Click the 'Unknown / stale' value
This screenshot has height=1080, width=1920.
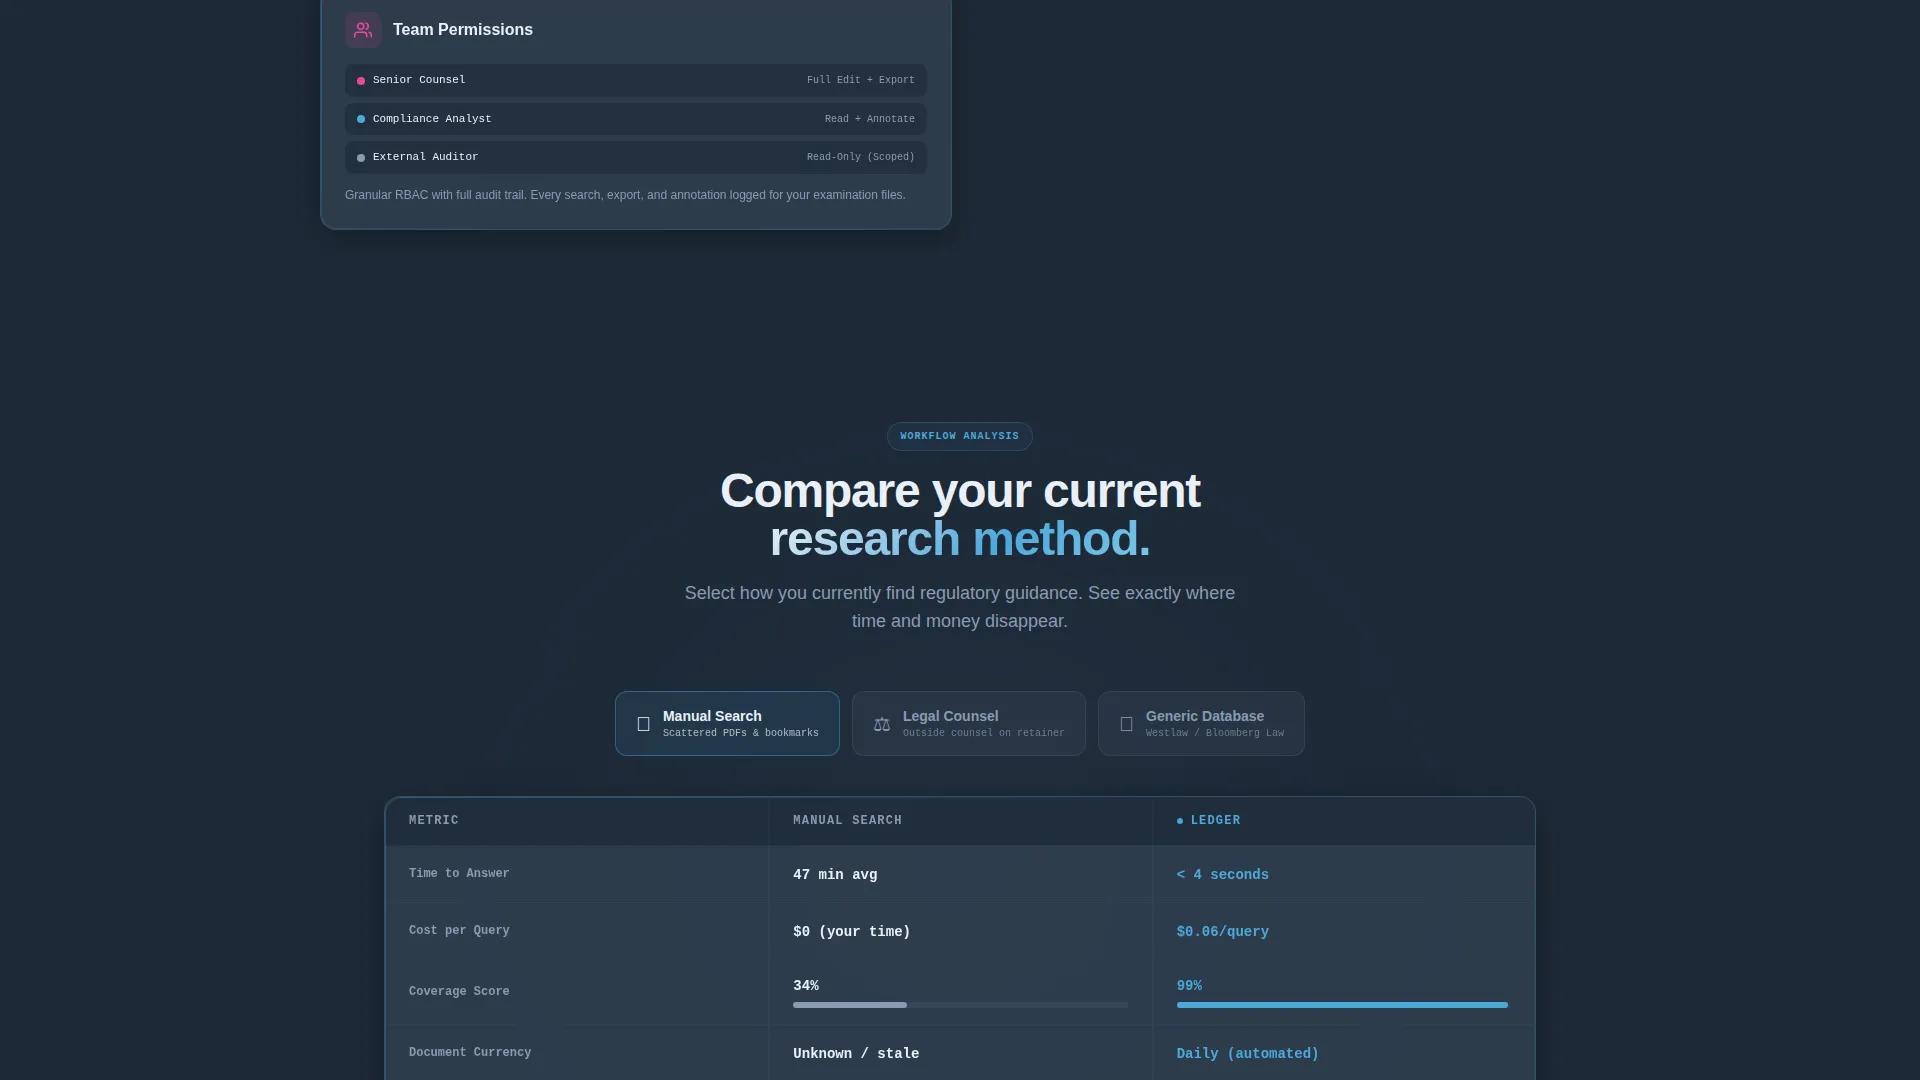tap(856, 1054)
